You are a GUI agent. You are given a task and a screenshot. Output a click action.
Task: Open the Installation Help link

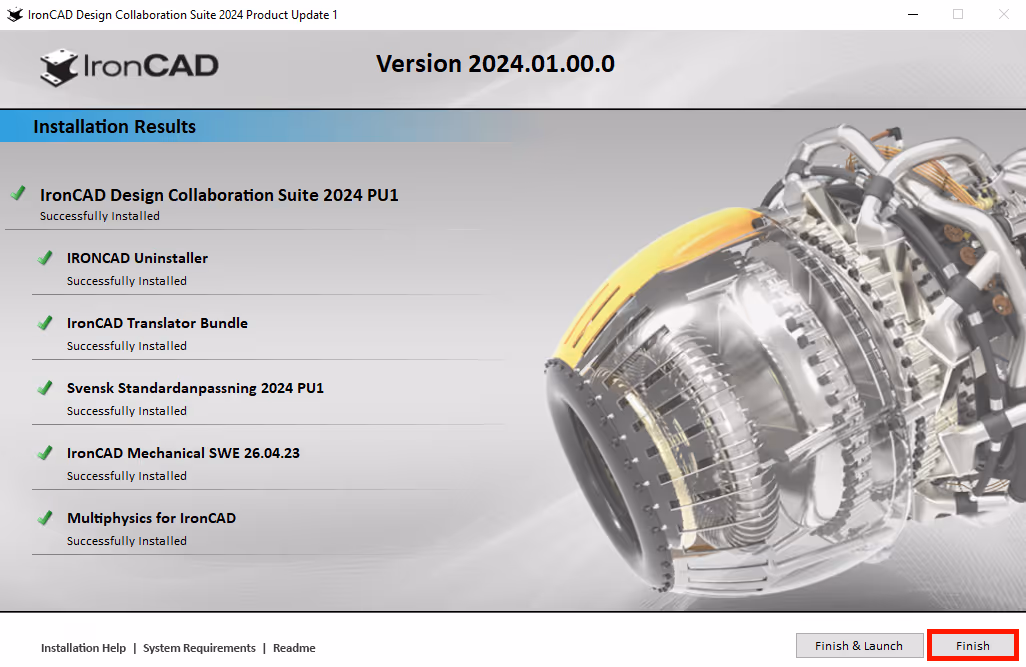[83, 648]
